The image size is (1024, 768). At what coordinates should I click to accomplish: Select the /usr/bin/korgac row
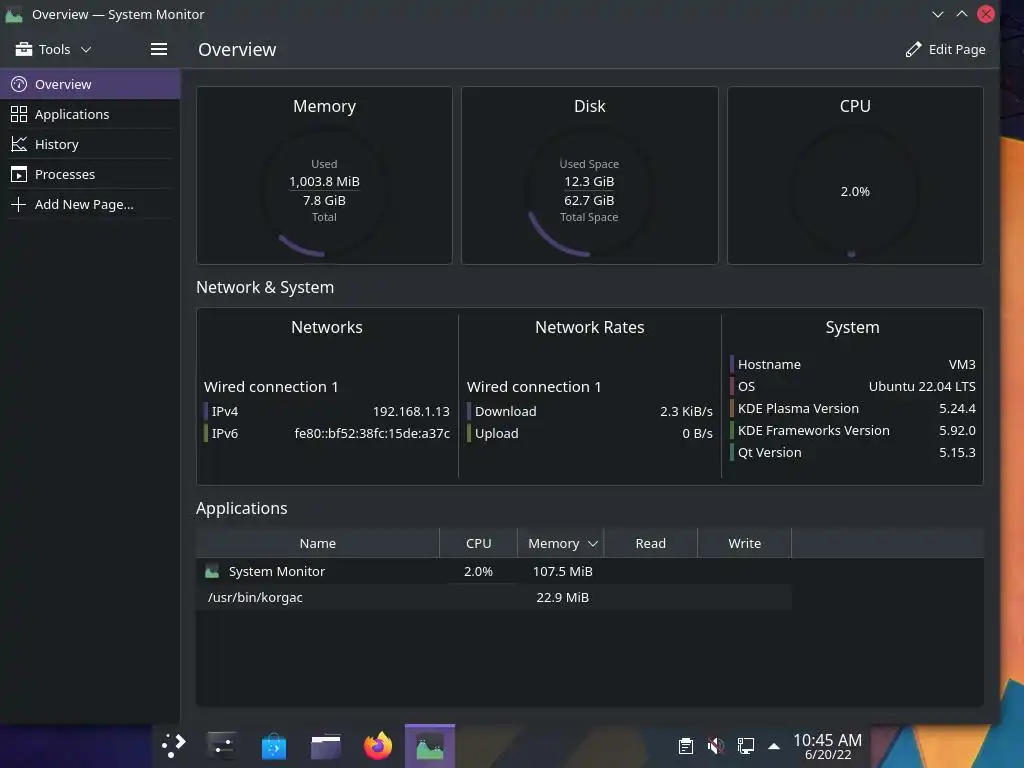(494, 598)
